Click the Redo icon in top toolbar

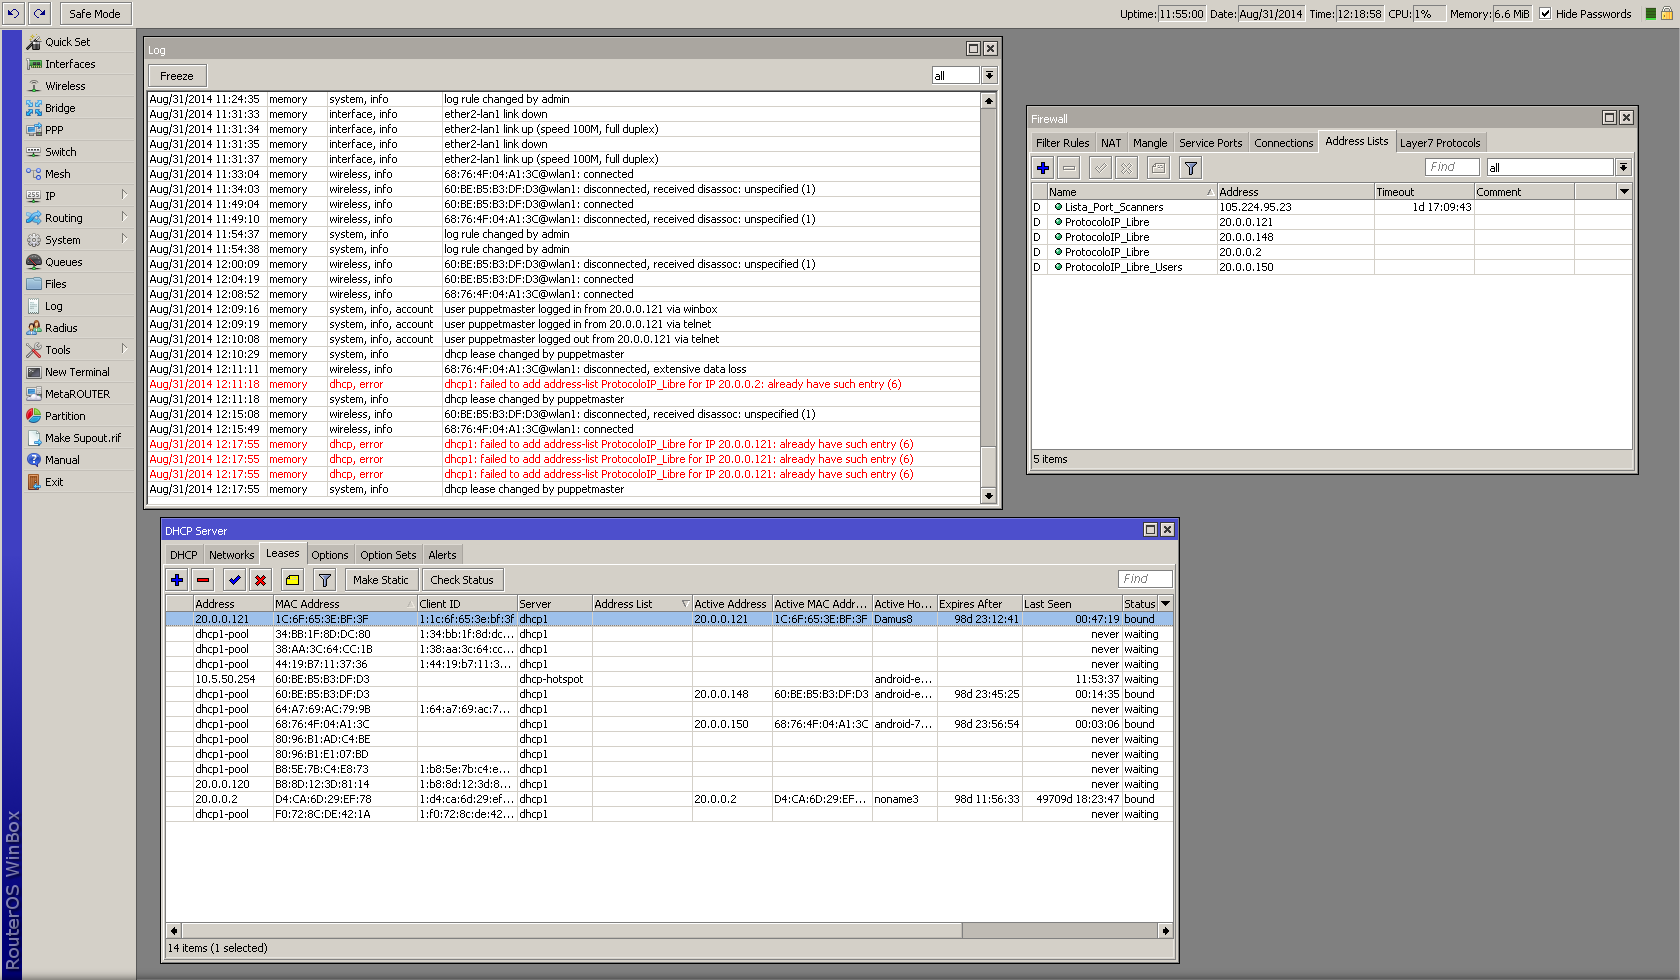(x=39, y=13)
